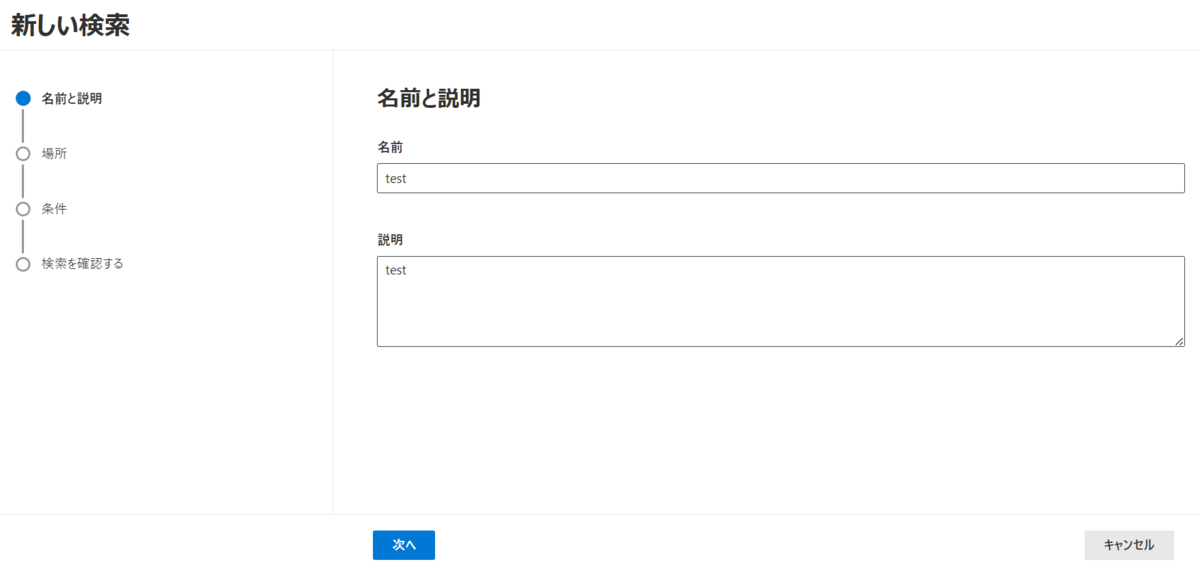Focus the 説明 text area
The height and width of the screenshot is (564, 1200).
click(x=781, y=302)
